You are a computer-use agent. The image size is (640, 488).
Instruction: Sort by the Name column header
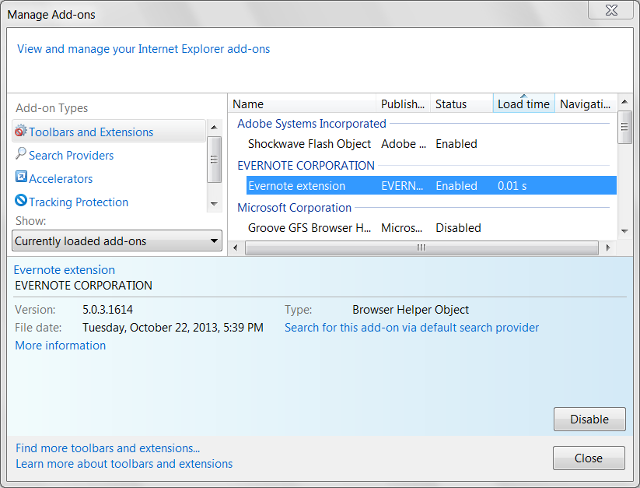click(302, 104)
